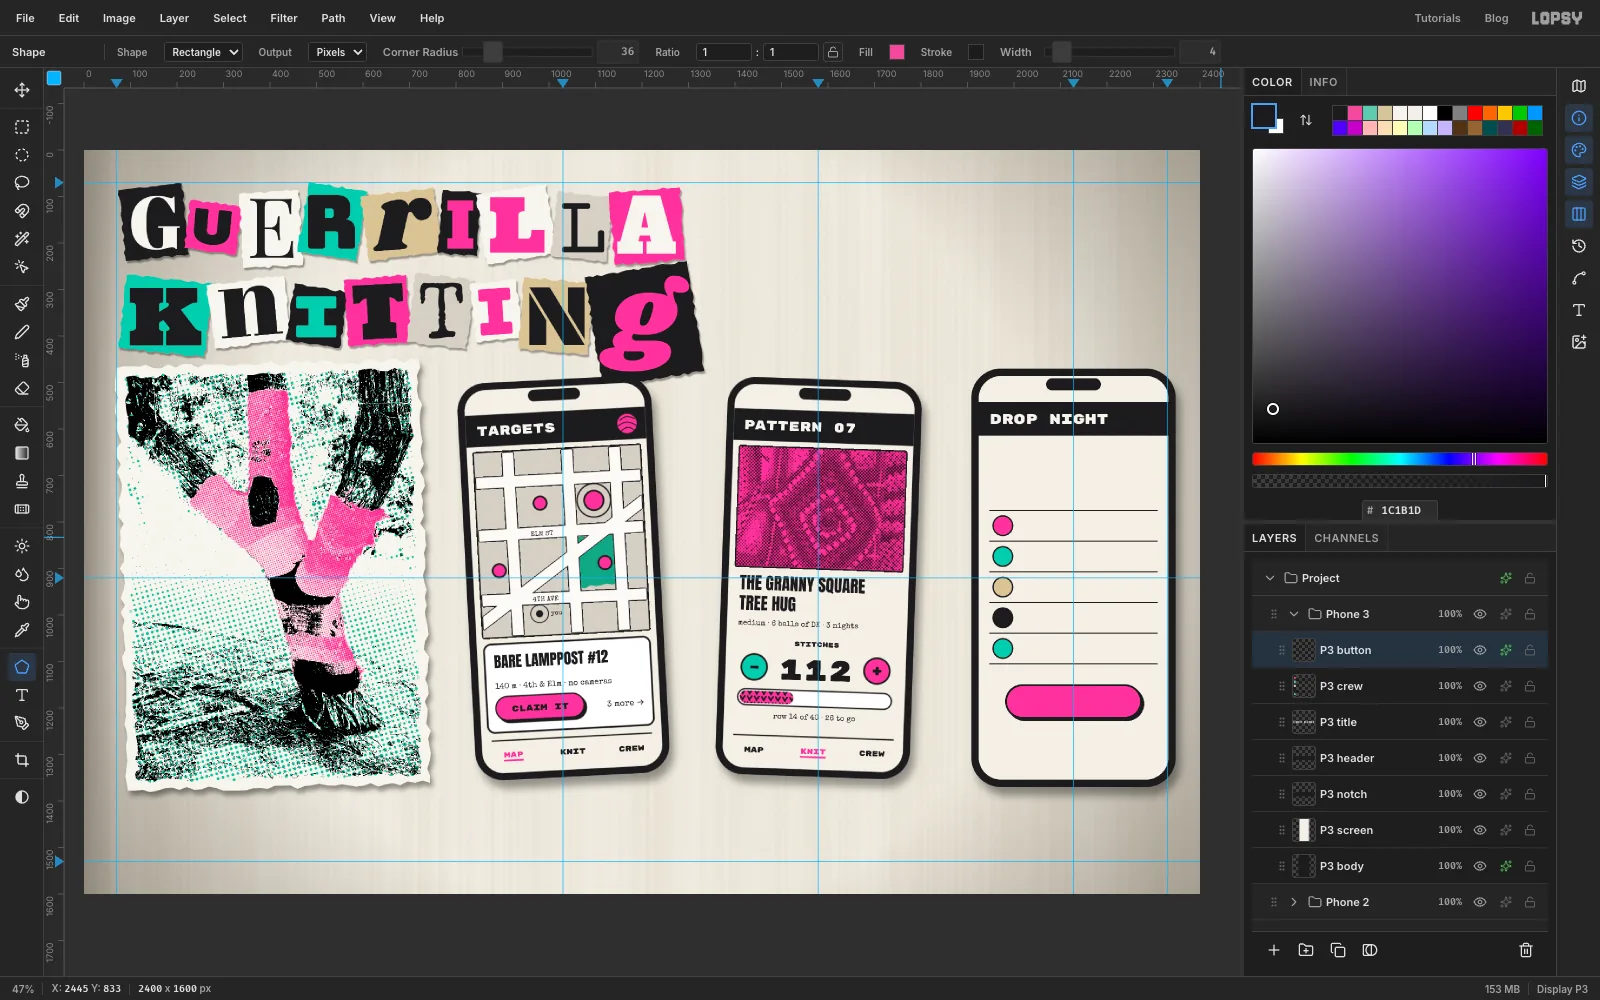
Task: Open the Layers panel sidebar icon
Action: pyautogui.click(x=1579, y=182)
